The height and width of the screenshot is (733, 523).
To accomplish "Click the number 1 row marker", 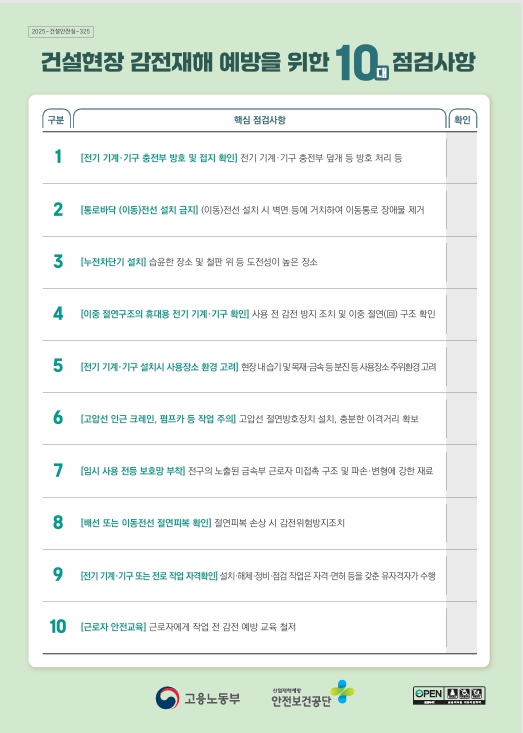I will 58,157.
